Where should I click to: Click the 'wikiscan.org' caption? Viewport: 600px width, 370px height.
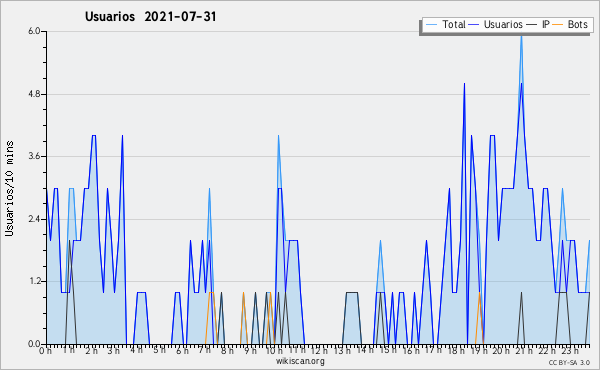click(x=300, y=361)
